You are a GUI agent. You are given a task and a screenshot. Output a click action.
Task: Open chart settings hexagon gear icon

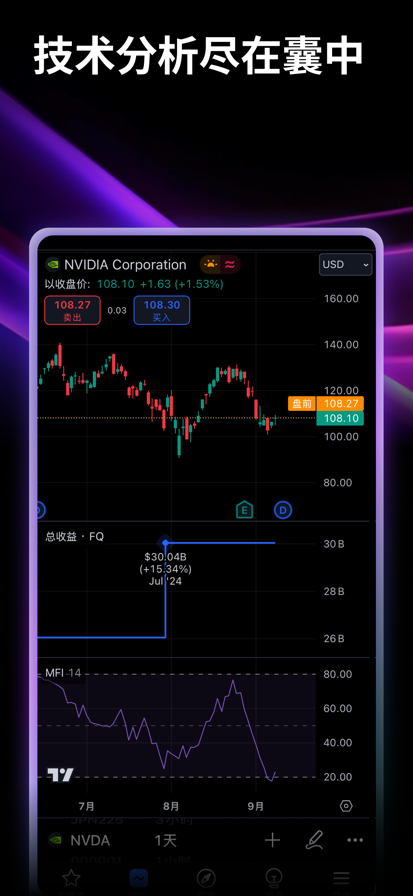pyautogui.click(x=346, y=806)
